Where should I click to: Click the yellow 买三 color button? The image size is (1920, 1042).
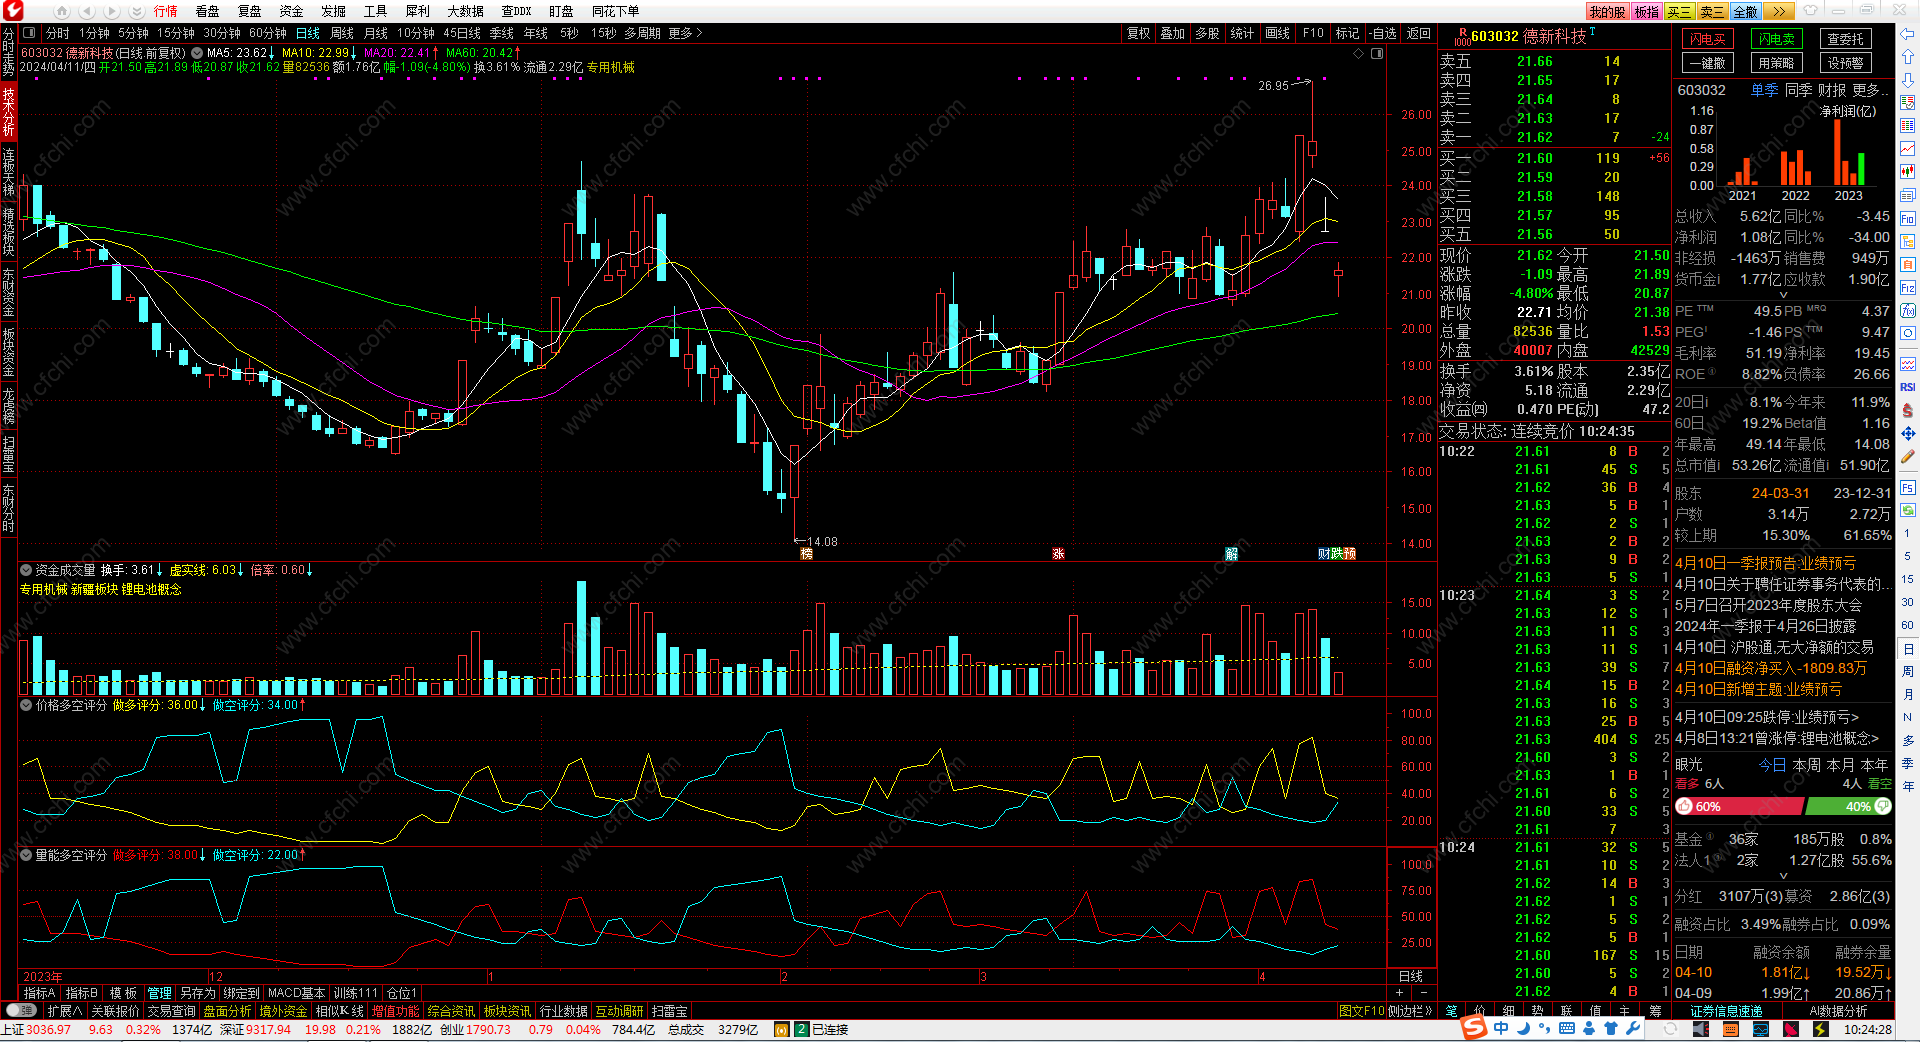tap(1679, 11)
